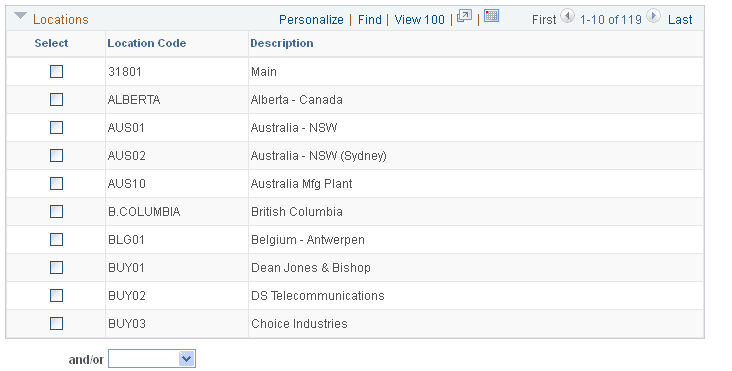Click location code AUS01

pyautogui.click(x=126, y=128)
